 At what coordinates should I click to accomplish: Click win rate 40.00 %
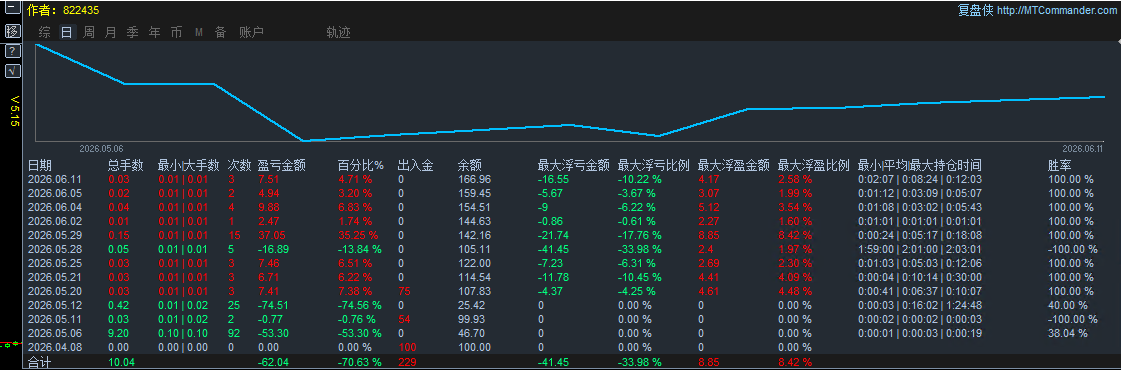pos(1067,305)
